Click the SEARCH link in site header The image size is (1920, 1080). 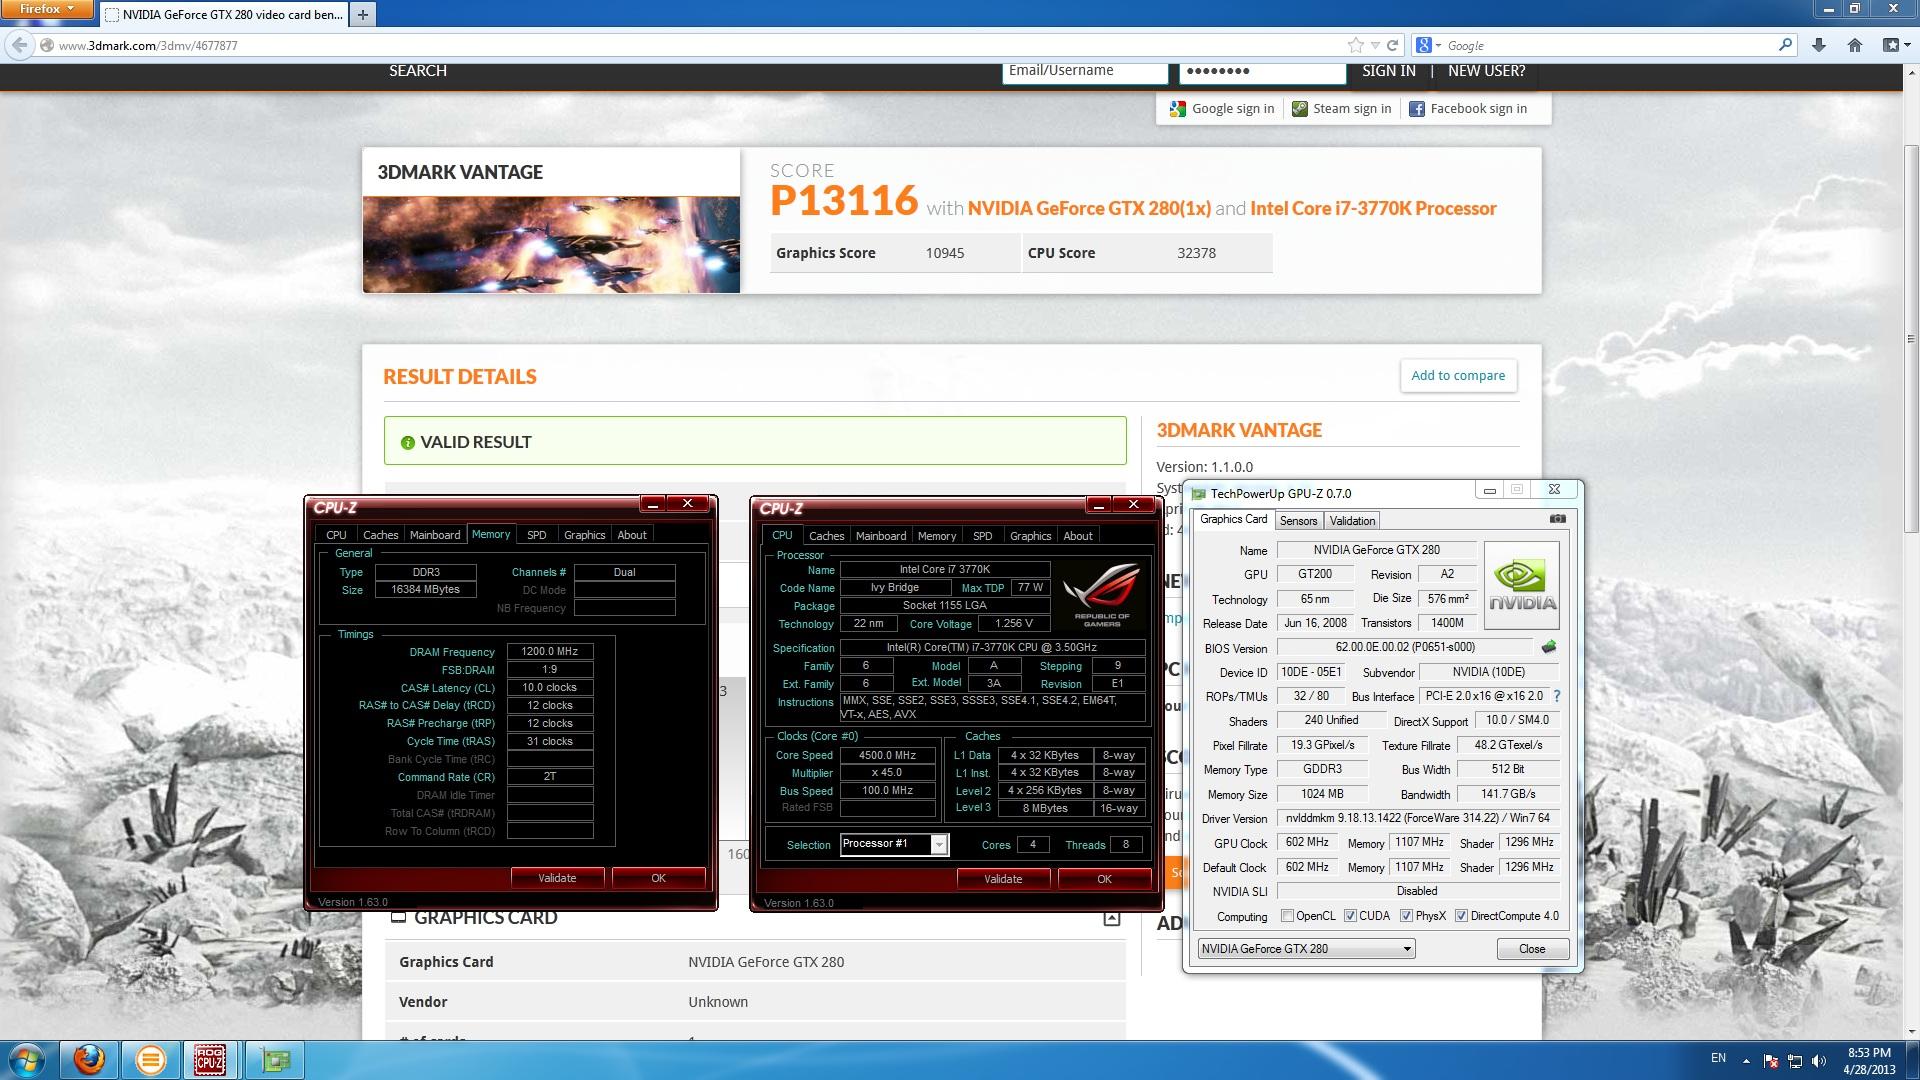tap(418, 71)
